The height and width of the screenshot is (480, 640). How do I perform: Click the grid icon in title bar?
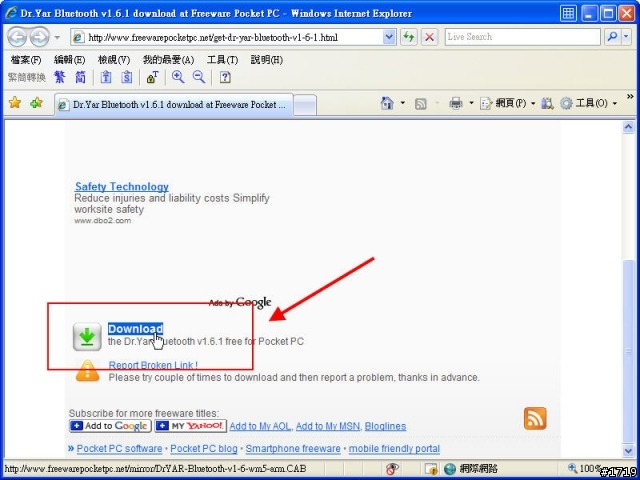[568, 13]
